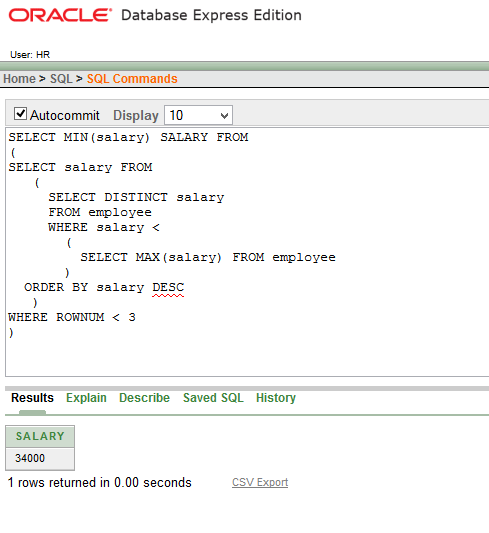Click the Oracle logo
The height and width of the screenshot is (533, 489).
coord(60,15)
